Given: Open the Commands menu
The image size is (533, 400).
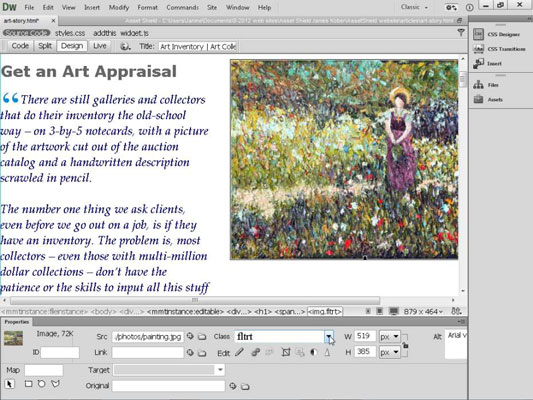Looking at the screenshot, I should 182,7.
